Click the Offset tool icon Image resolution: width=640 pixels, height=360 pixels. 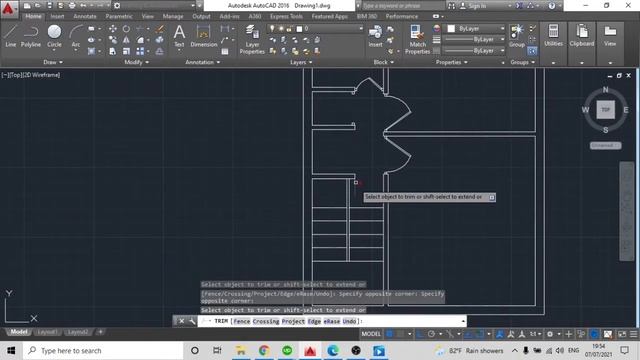[x=160, y=51]
